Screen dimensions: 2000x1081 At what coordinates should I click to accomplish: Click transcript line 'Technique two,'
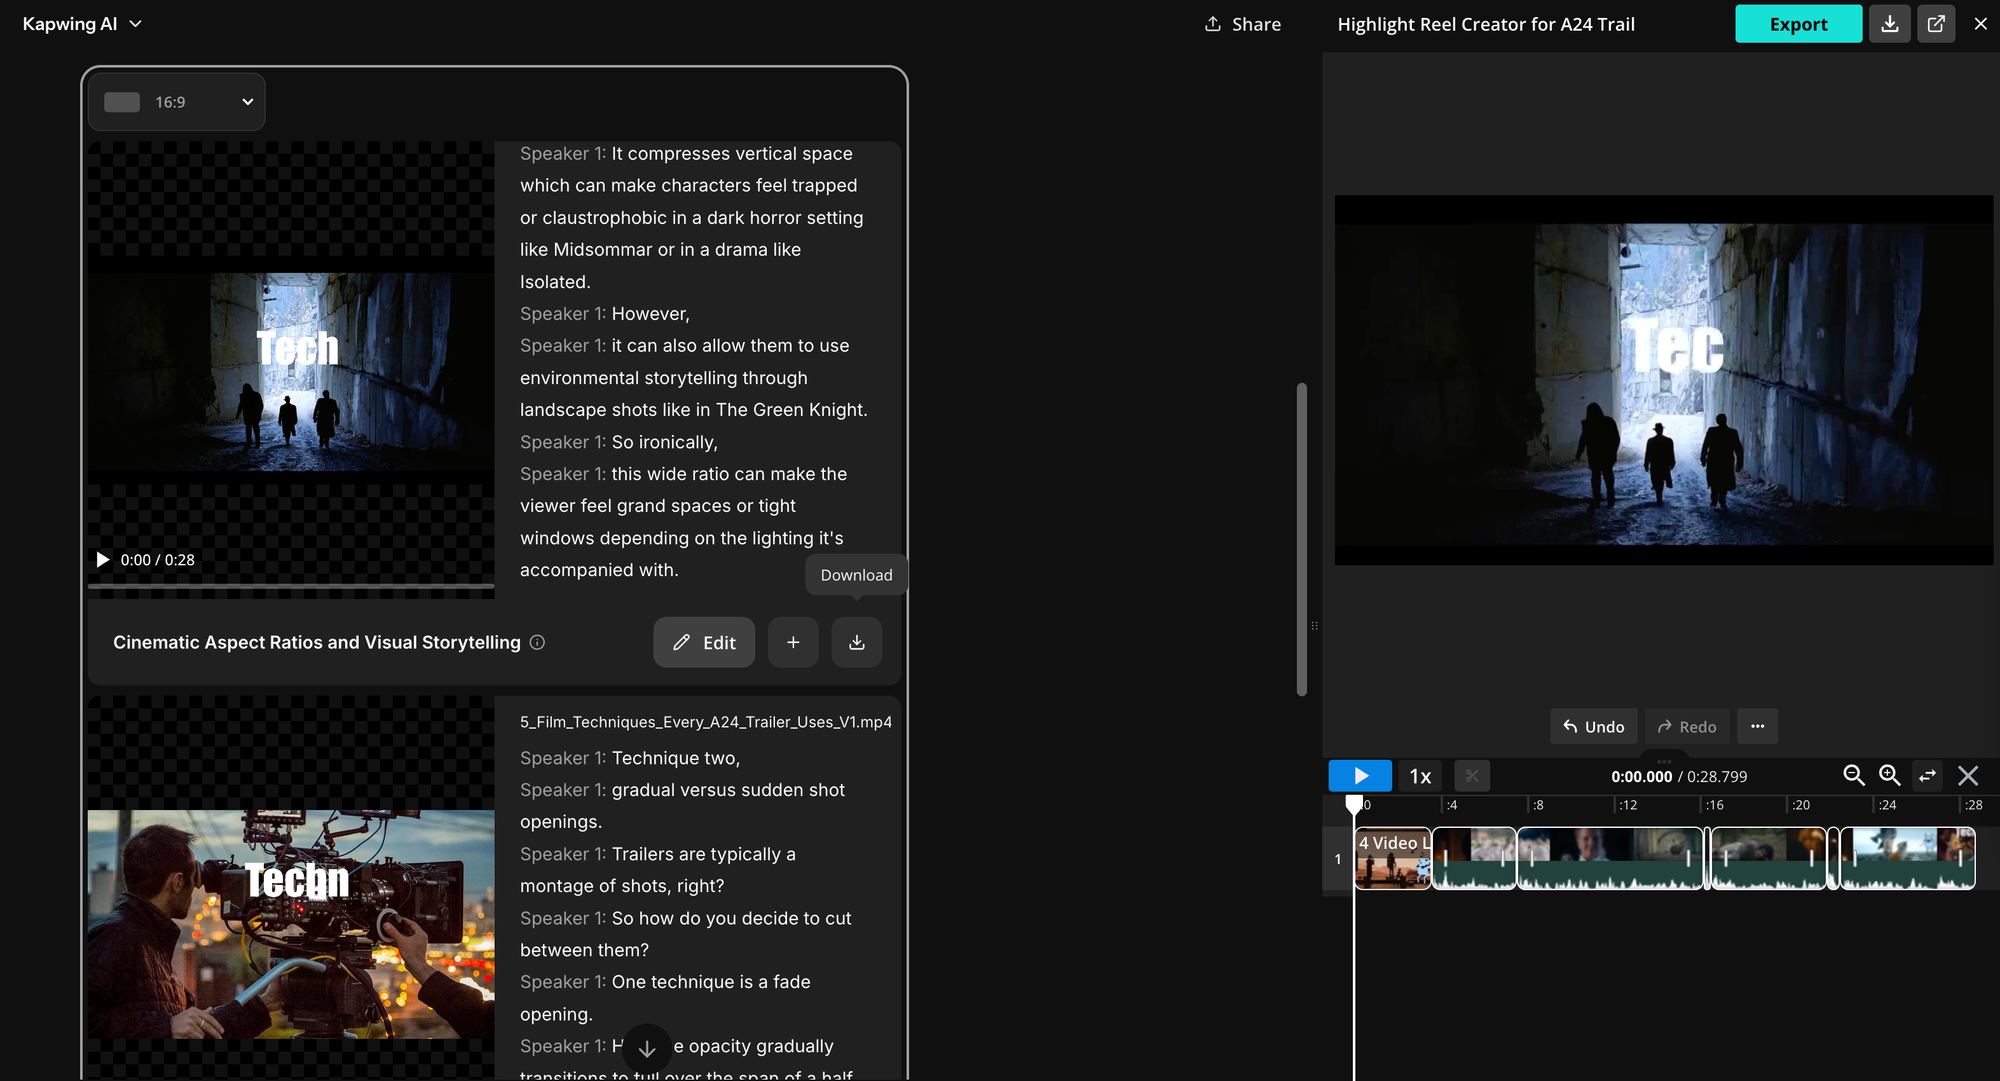click(676, 758)
